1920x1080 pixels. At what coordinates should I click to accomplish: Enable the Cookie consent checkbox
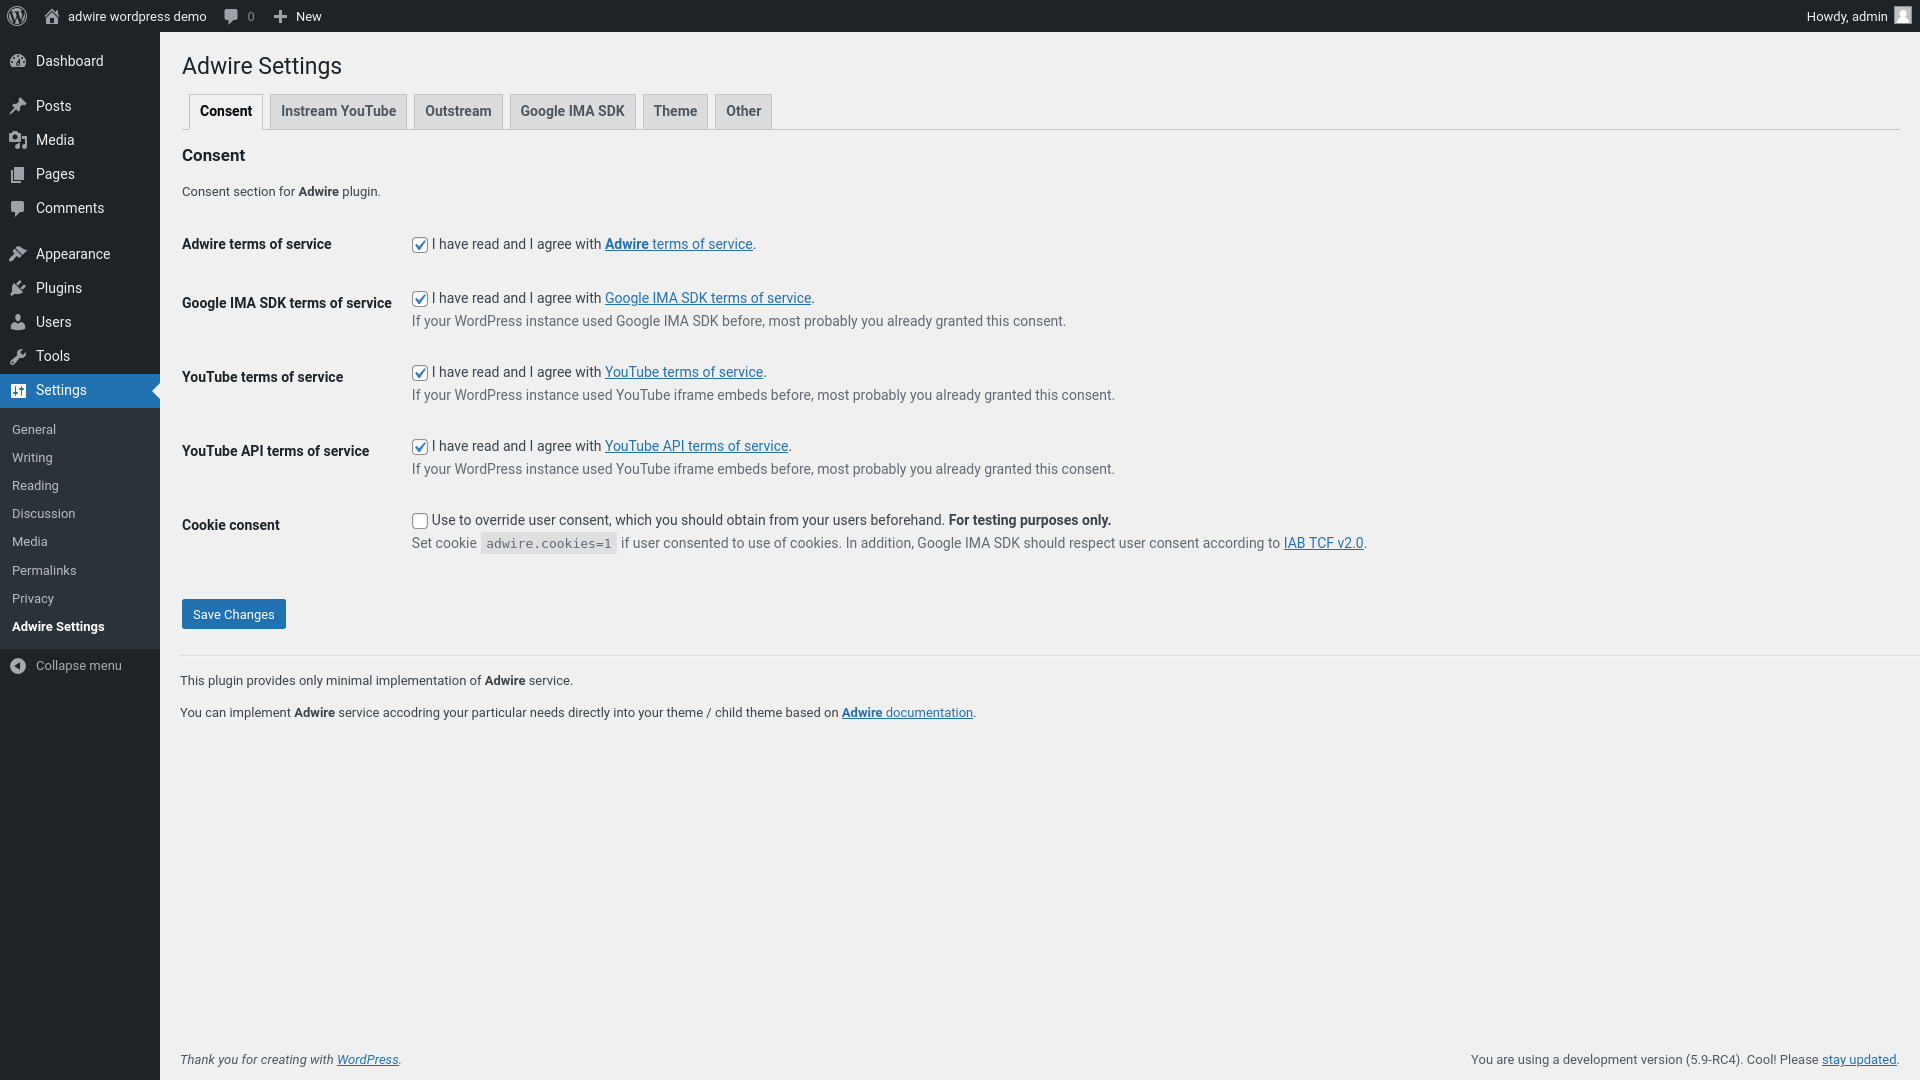point(419,520)
